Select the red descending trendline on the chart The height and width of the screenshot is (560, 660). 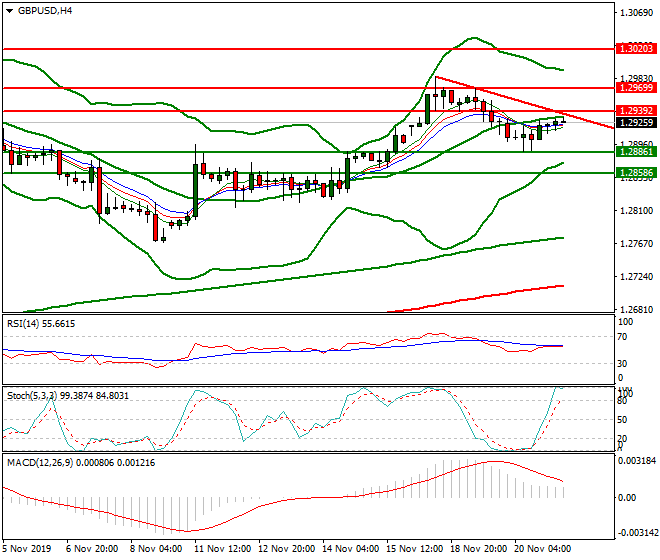coord(524,102)
